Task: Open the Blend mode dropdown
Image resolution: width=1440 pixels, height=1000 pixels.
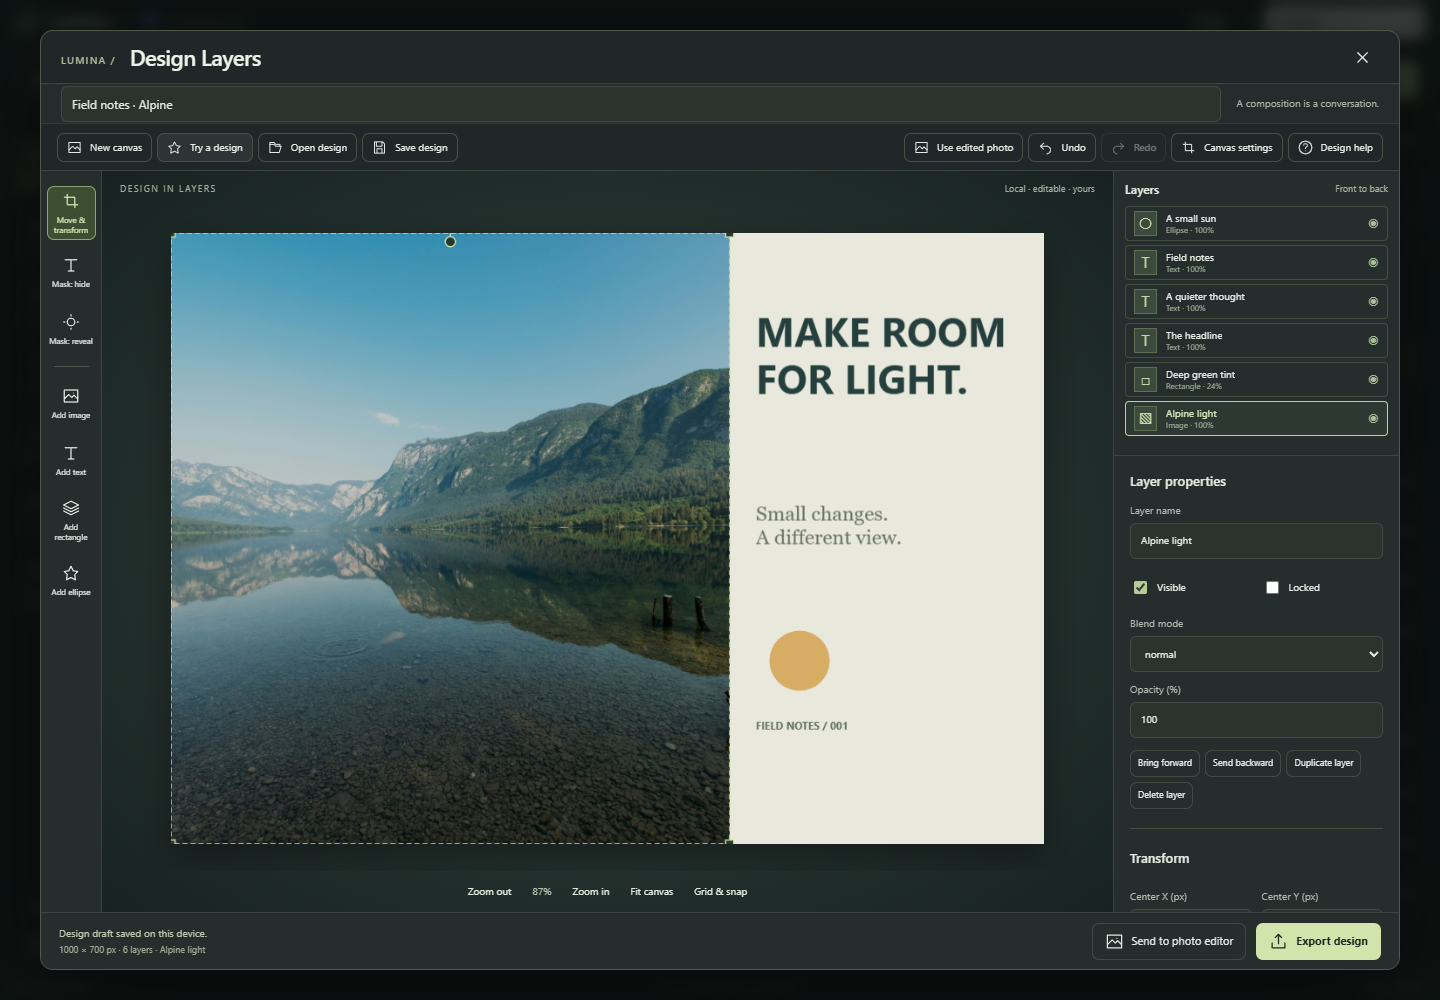Action: pos(1256,654)
